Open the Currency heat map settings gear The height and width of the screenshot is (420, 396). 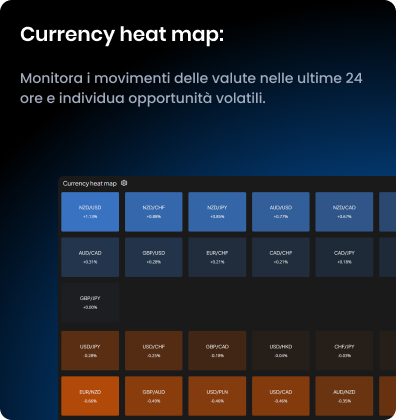tap(124, 183)
